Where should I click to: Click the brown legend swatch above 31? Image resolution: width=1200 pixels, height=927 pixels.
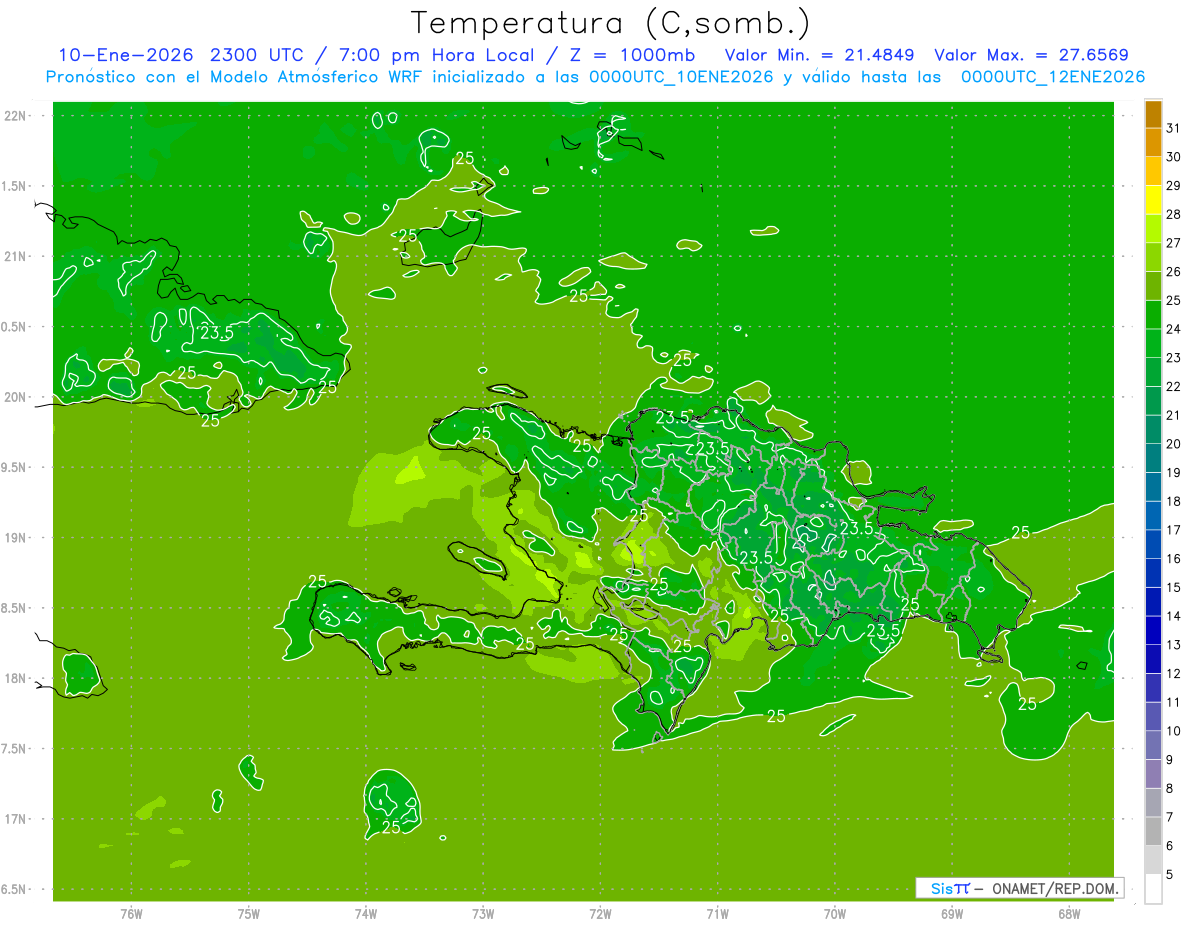click(x=1153, y=114)
